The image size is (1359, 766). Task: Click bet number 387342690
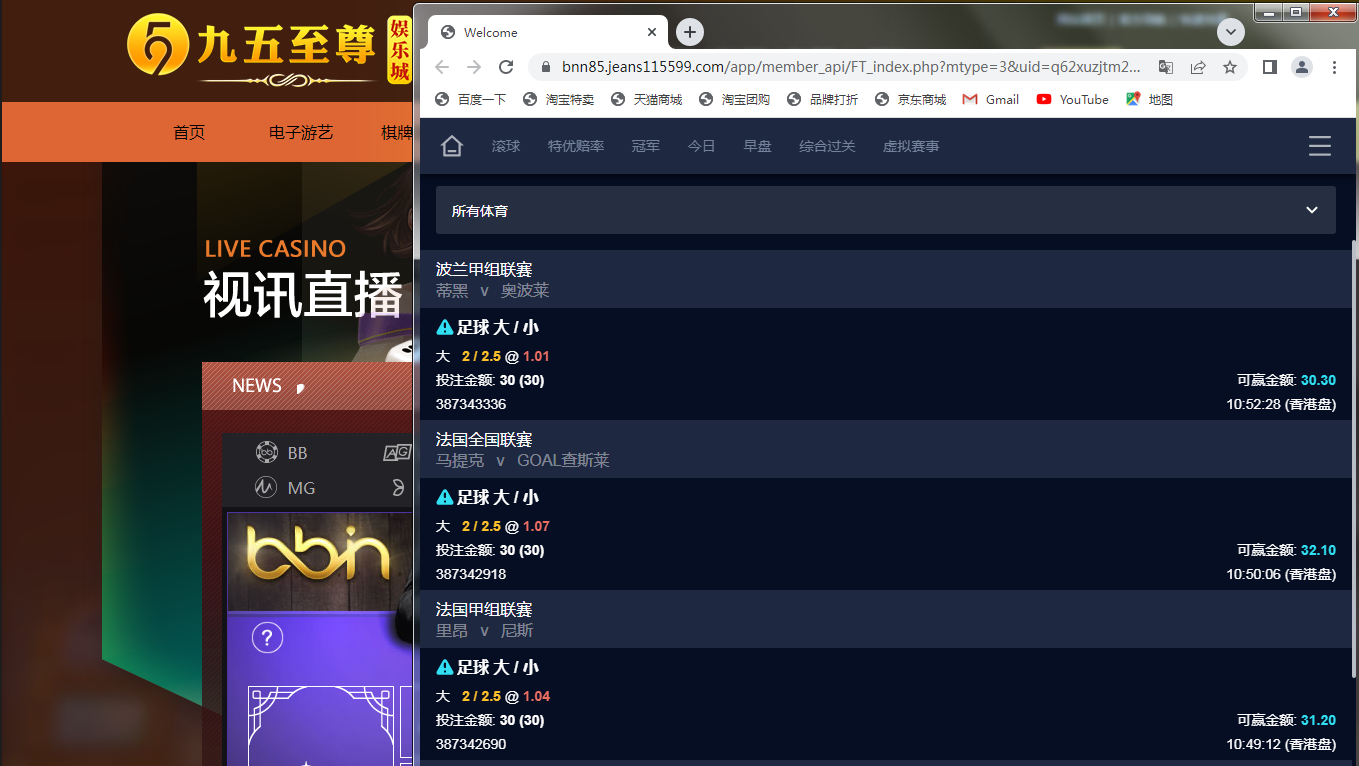471,744
